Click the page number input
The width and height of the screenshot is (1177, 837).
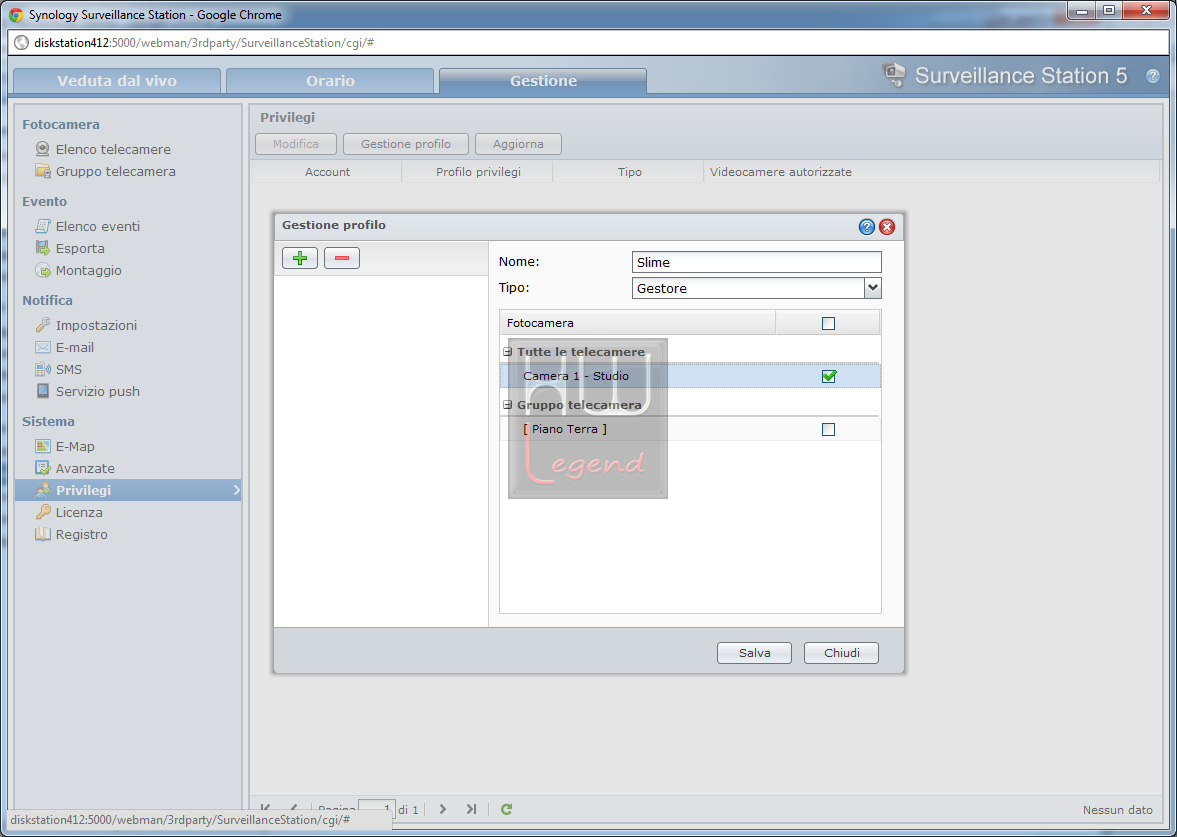(x=377, y=809)
